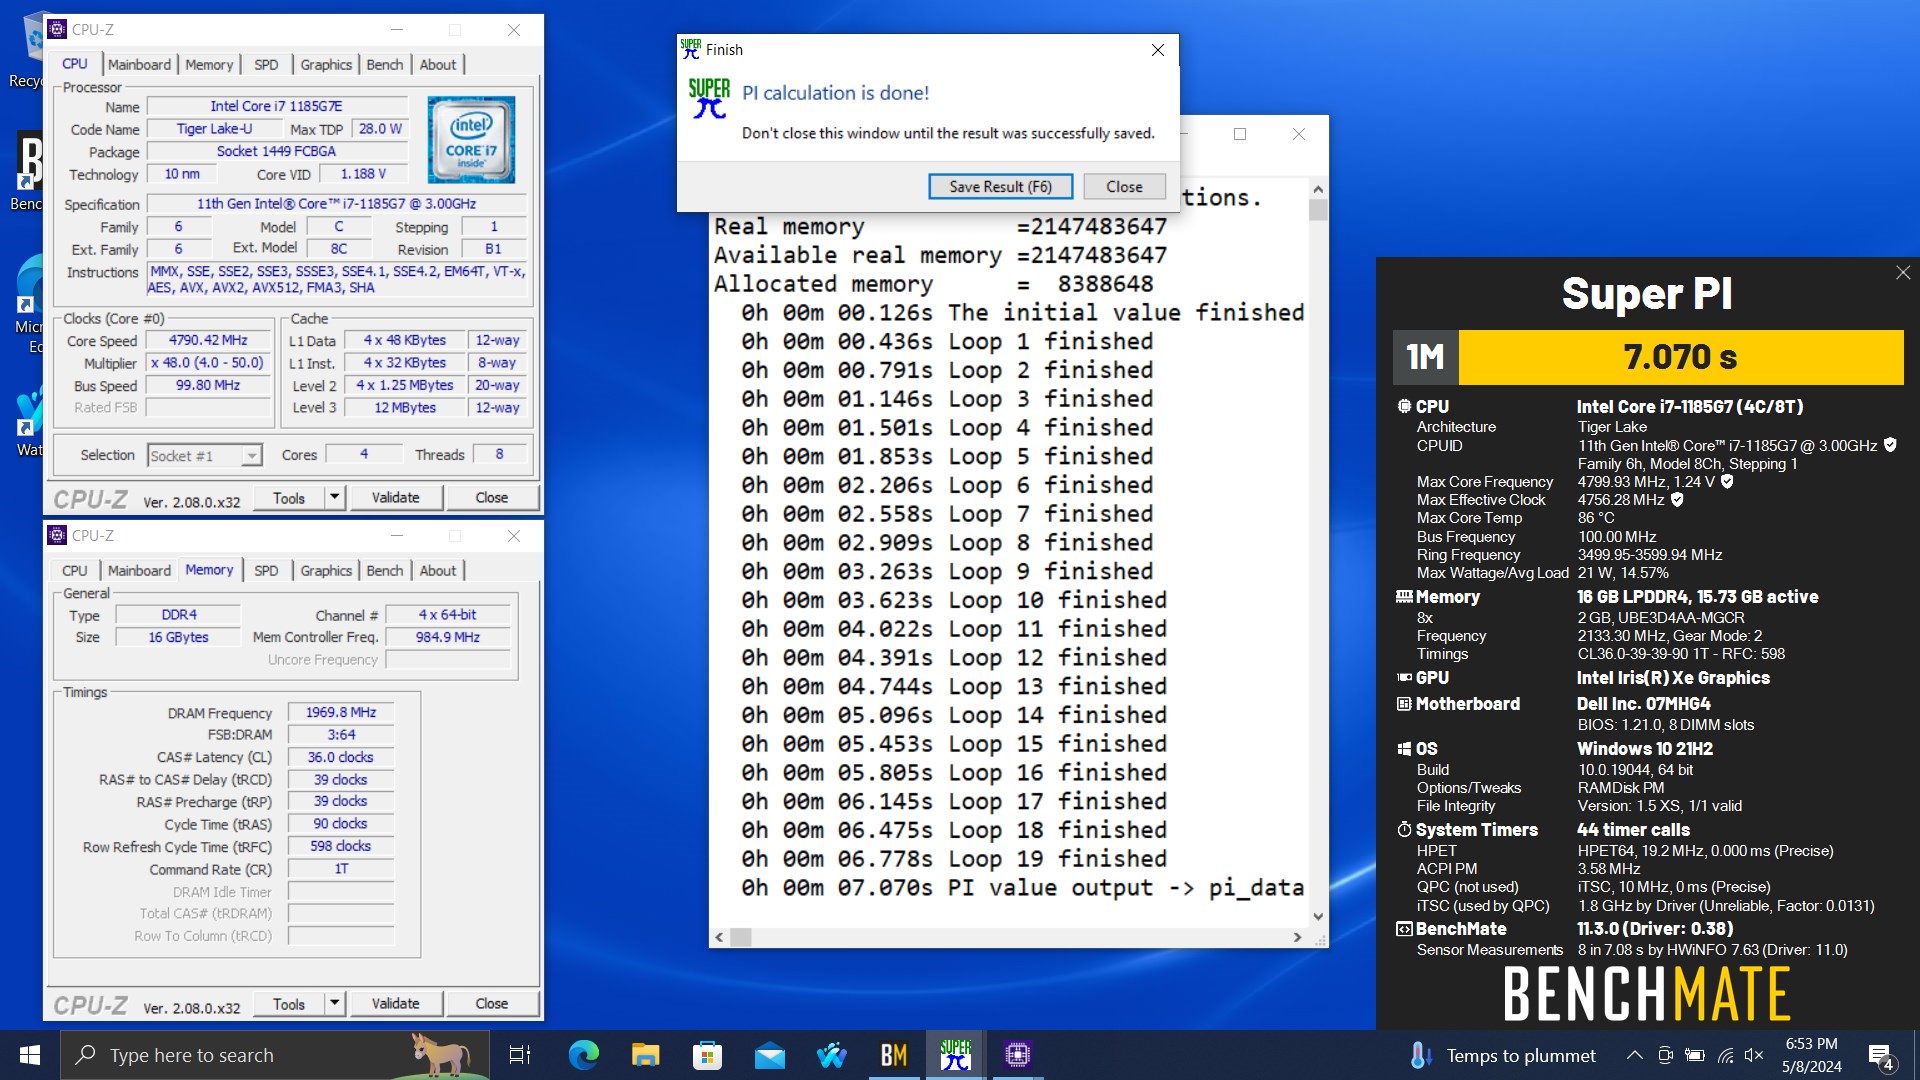
Task: Open the Mail app taskbar icon
Action: 769,1055
